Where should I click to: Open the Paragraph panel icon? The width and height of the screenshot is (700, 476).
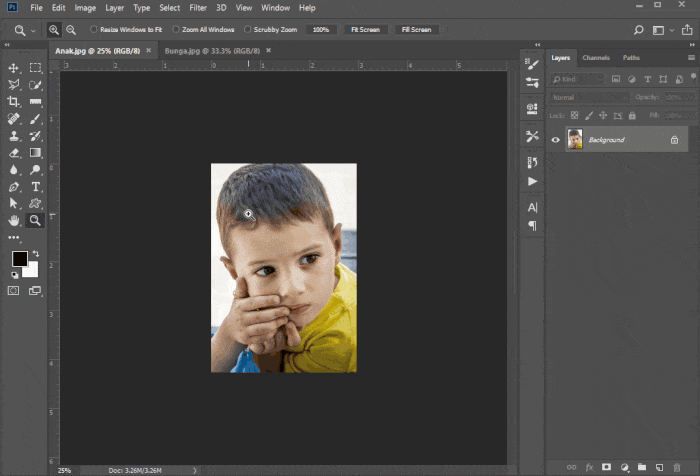(x=532, y=225)
